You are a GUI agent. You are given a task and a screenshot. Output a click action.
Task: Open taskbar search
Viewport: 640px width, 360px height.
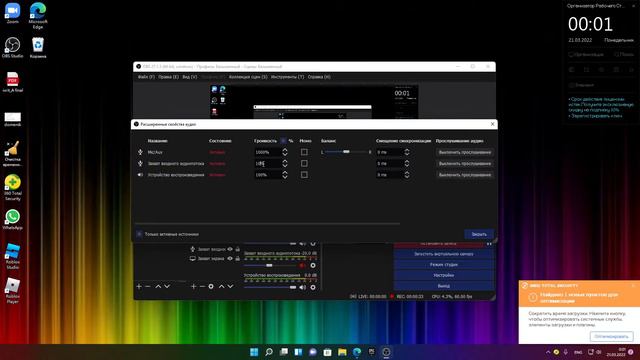[x=269, y=352]
